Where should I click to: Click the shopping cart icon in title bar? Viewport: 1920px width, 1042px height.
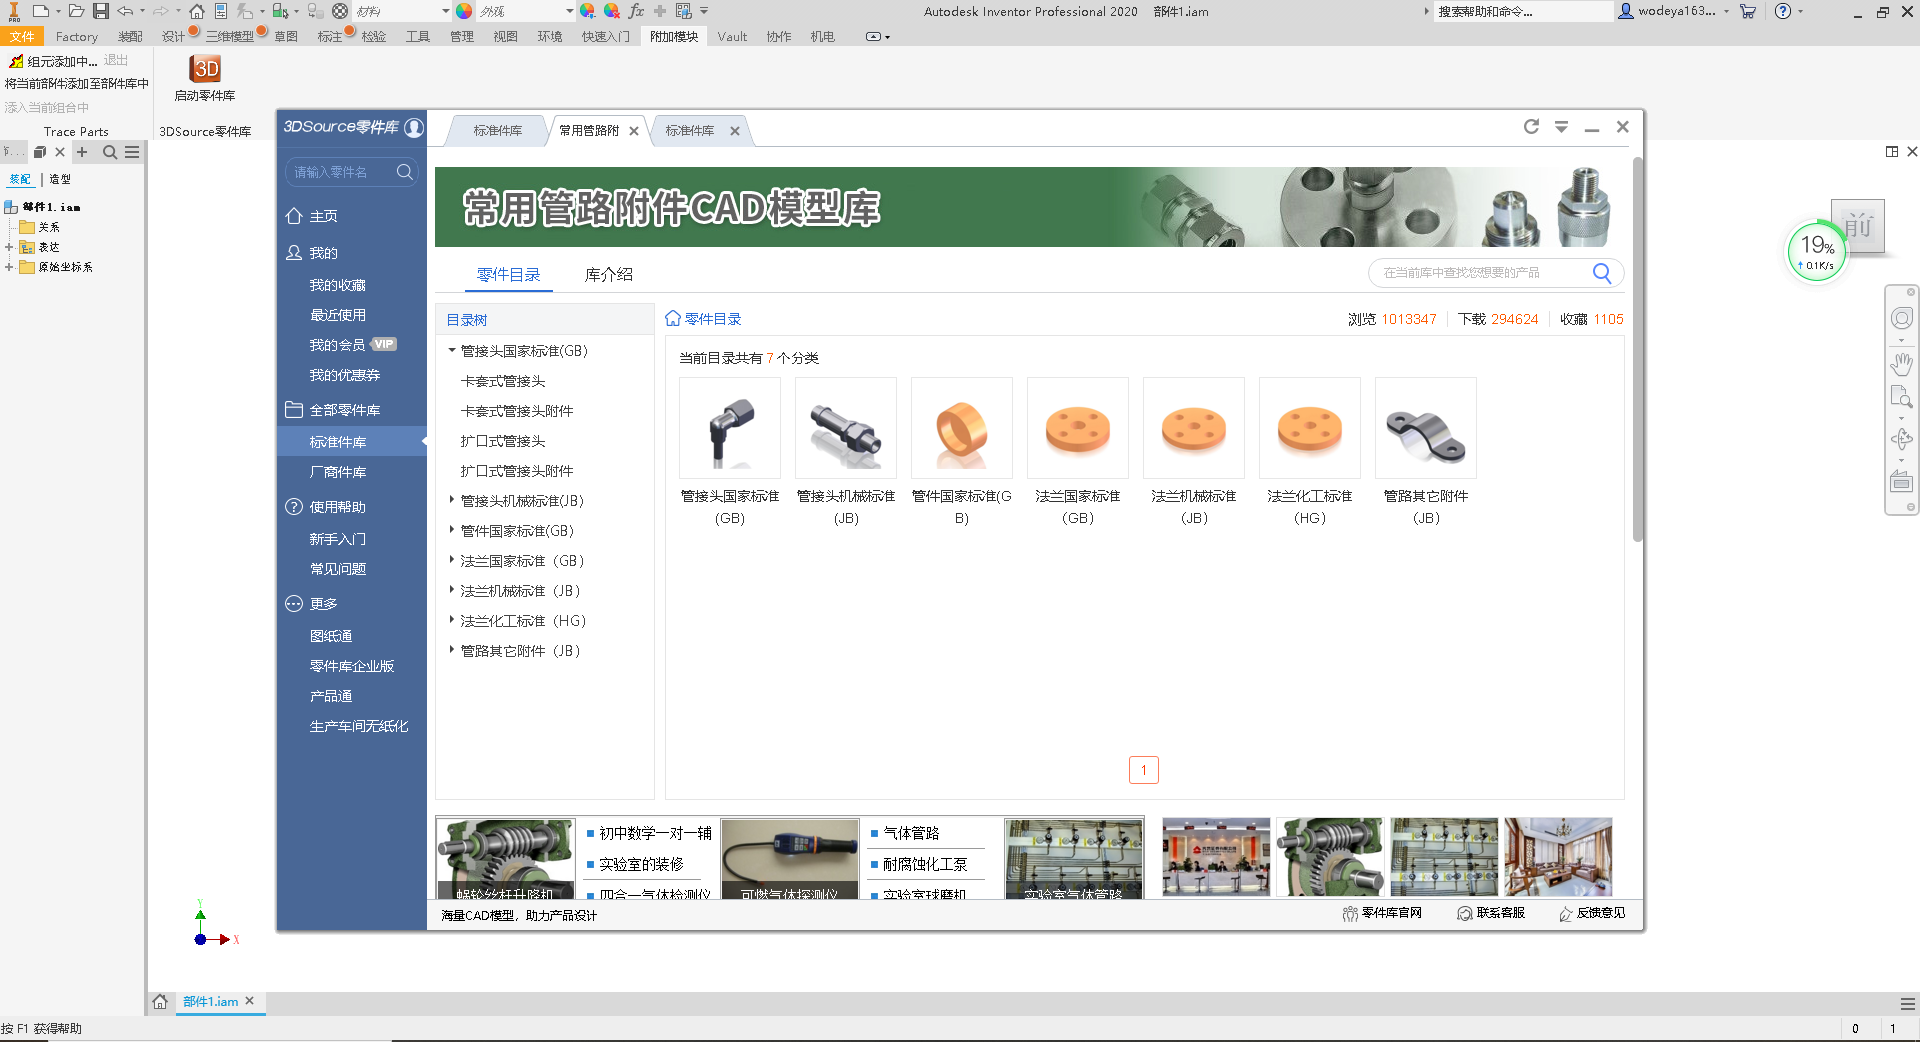tap(1748, 11)
